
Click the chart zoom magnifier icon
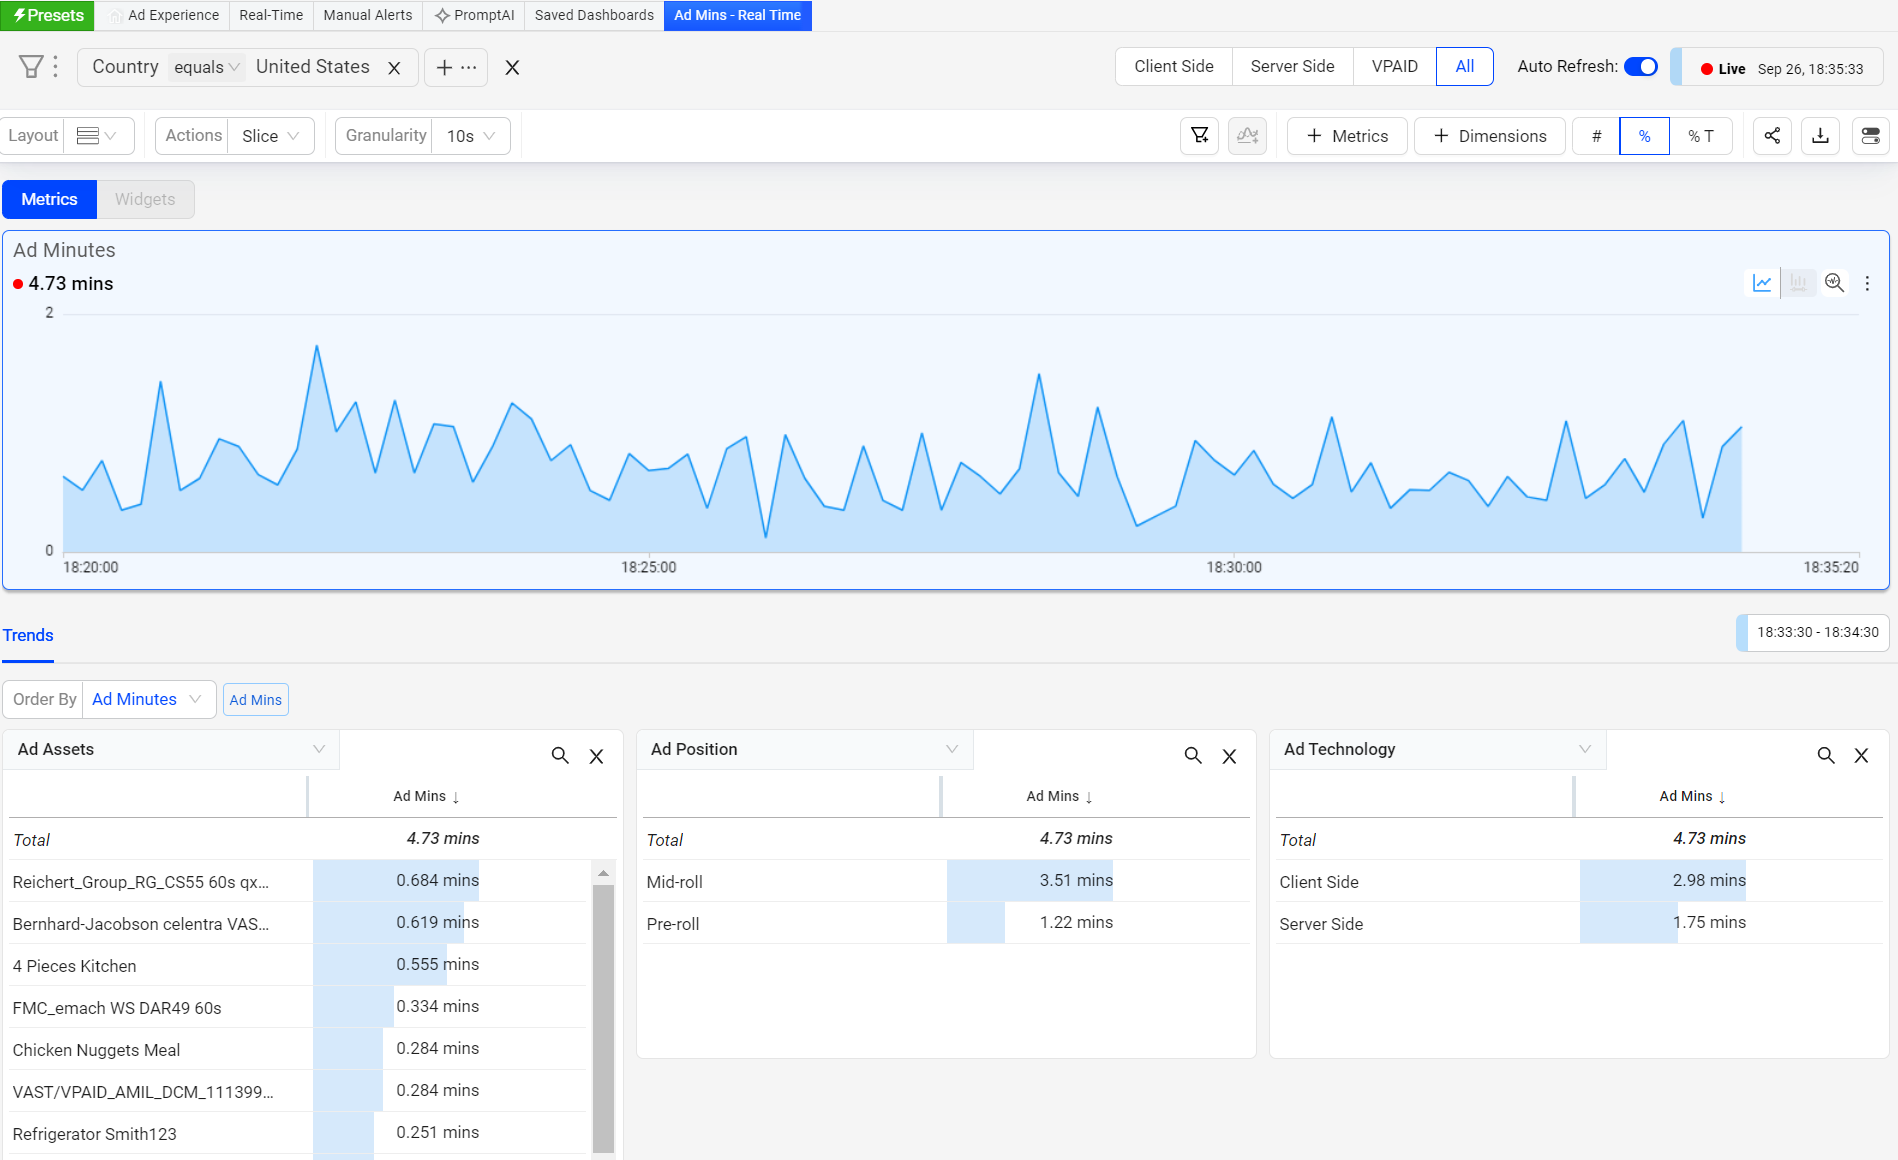(1834, 283)
